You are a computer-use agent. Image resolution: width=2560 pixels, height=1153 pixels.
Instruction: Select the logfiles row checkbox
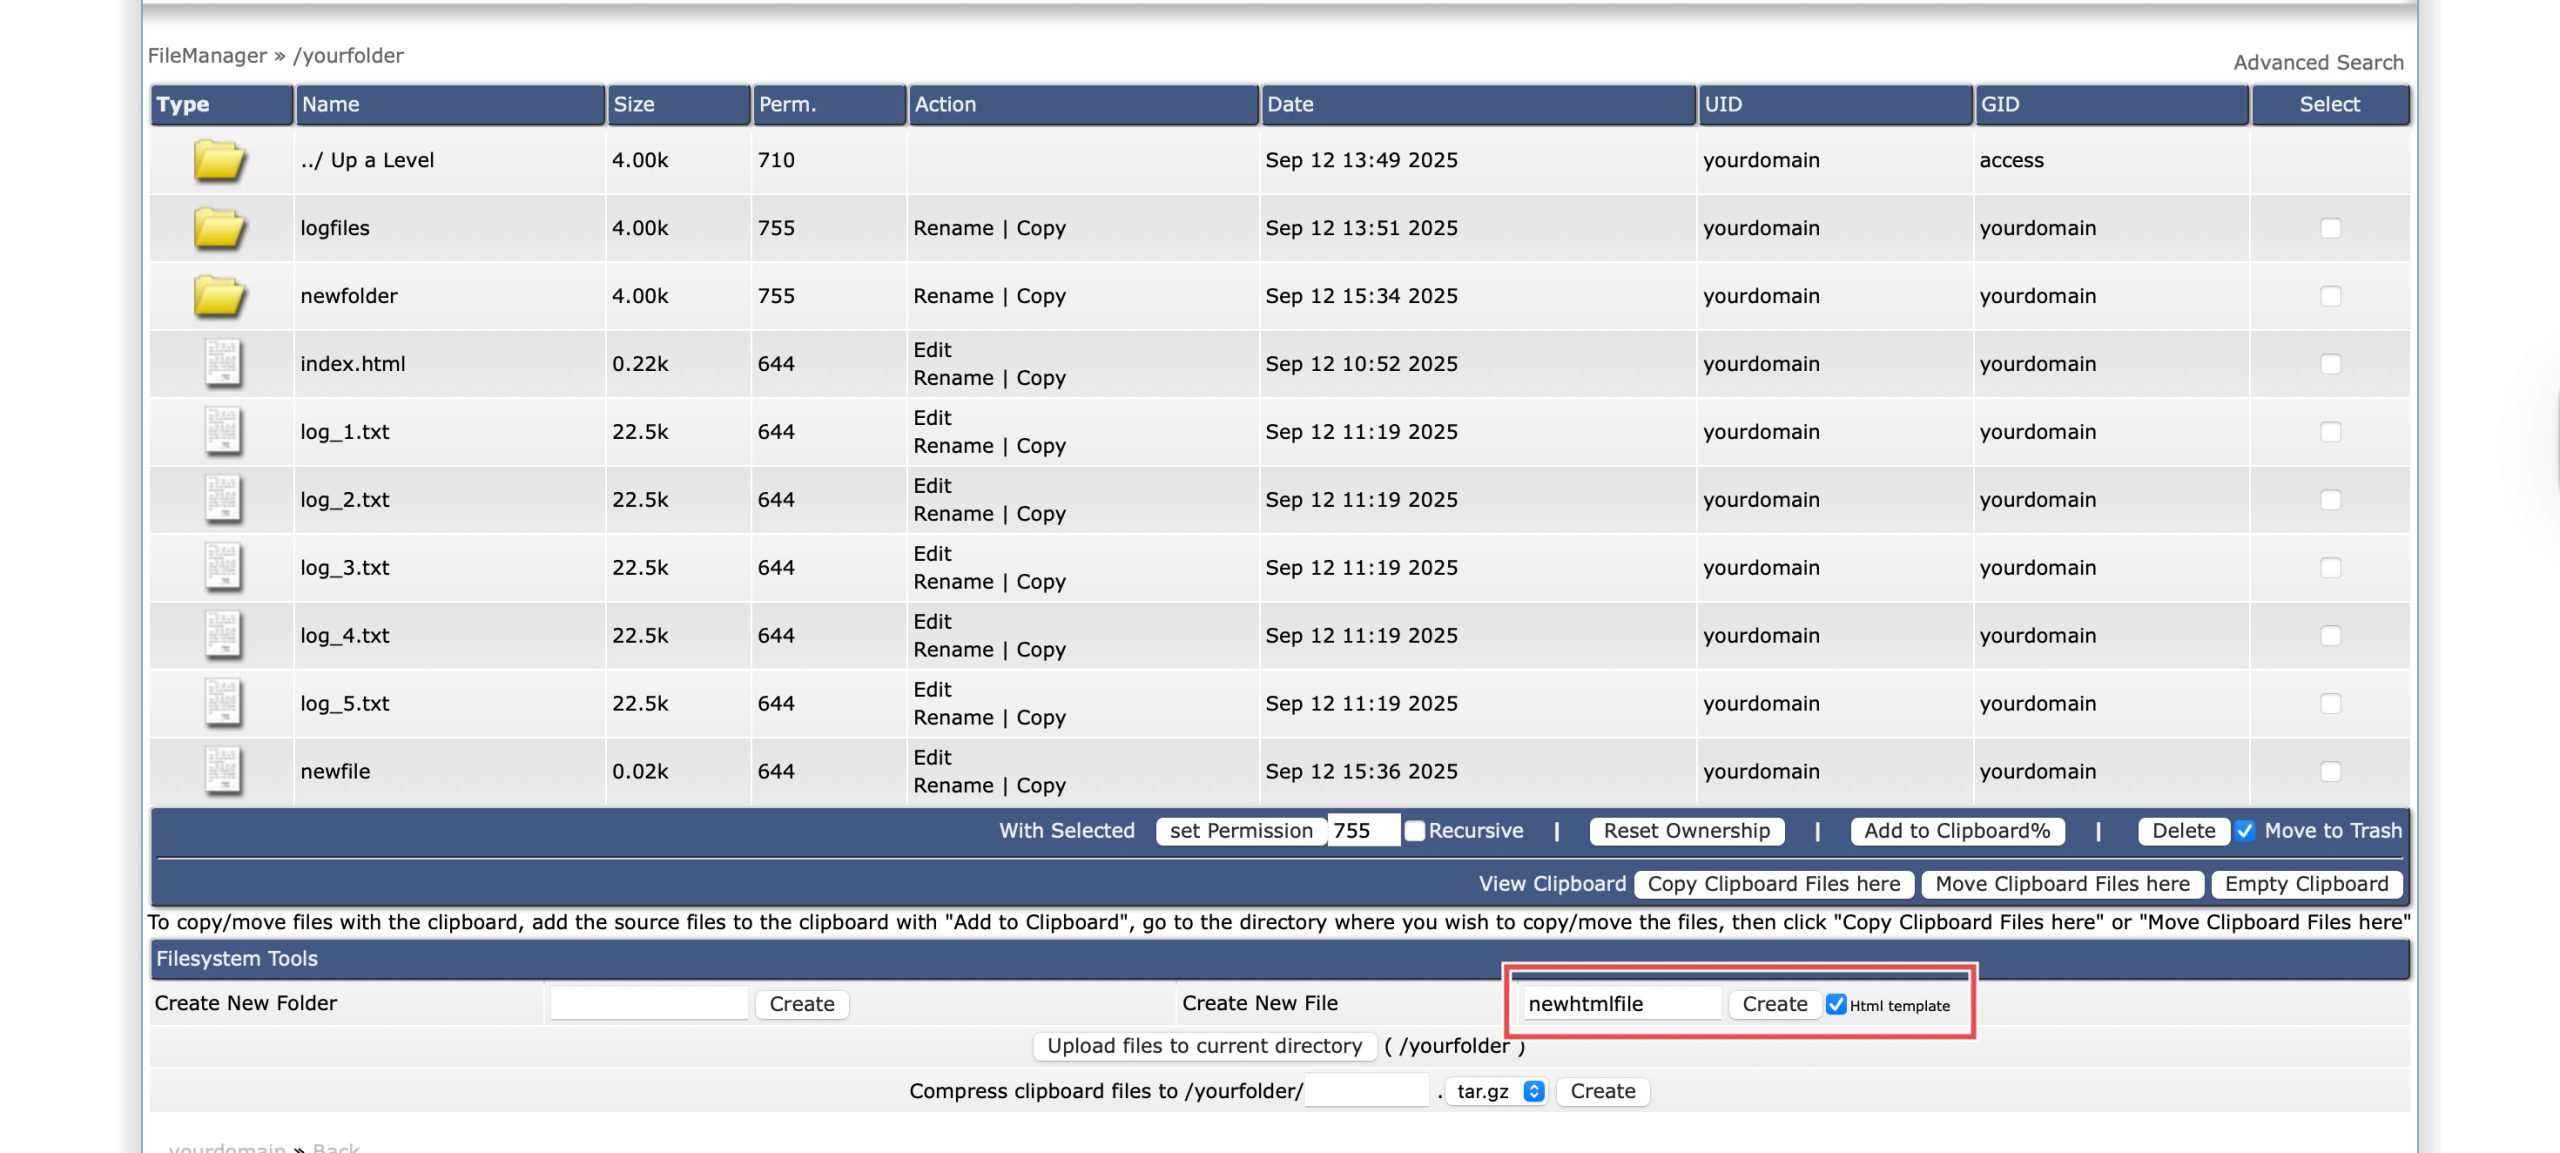point(2330,228)
